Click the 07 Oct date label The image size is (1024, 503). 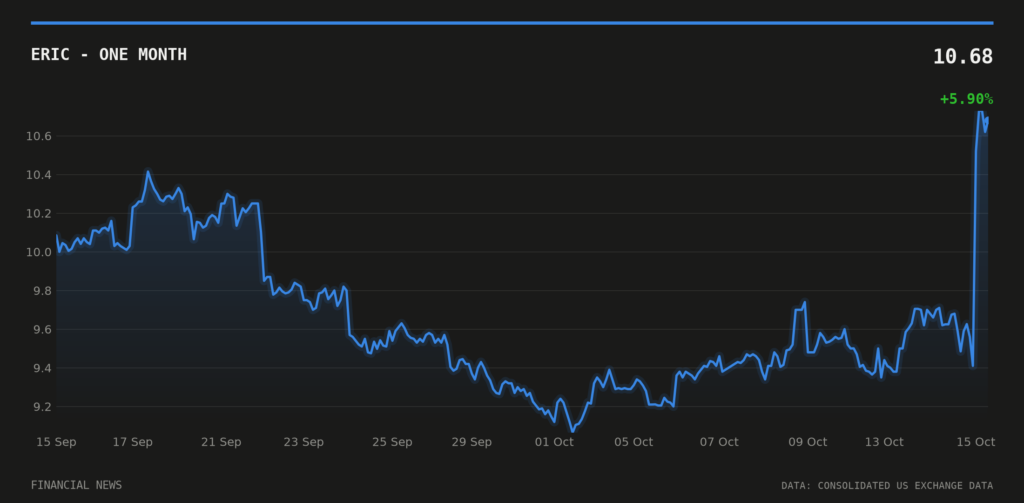click(x=719, y=442)
